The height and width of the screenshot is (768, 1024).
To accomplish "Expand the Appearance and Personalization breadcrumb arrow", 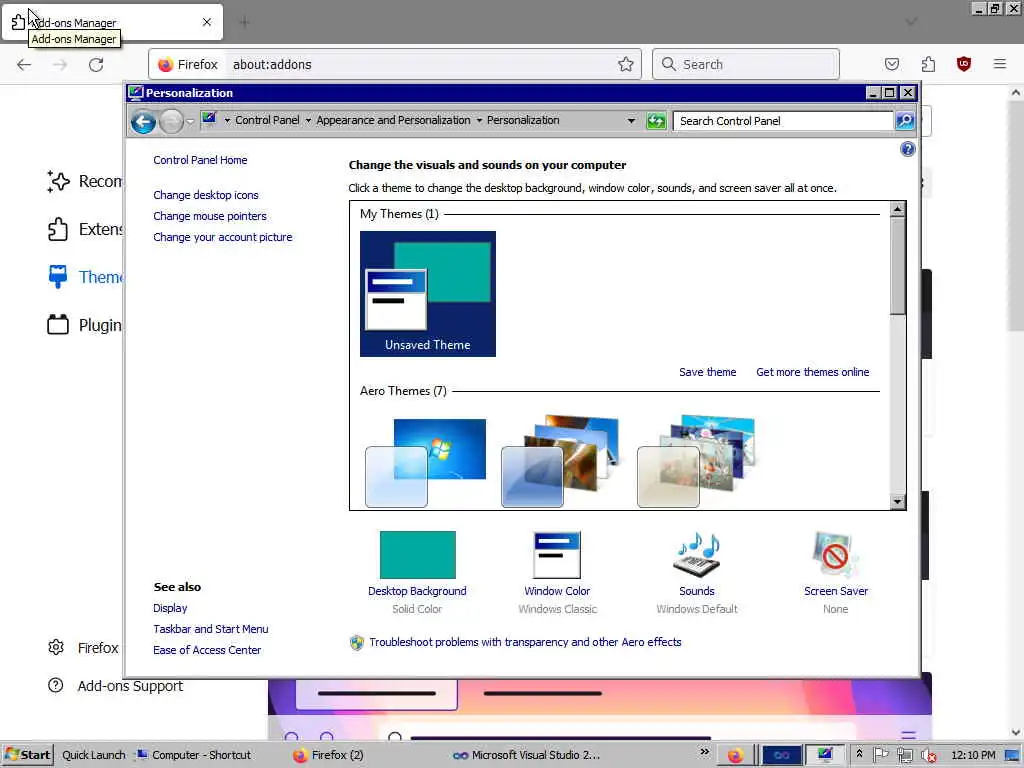I will click(x=308, y=120).
